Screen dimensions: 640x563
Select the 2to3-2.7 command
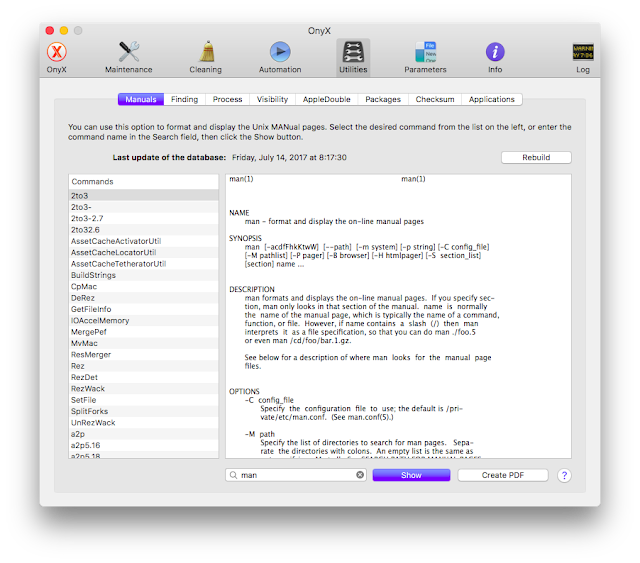coord(143,218)
